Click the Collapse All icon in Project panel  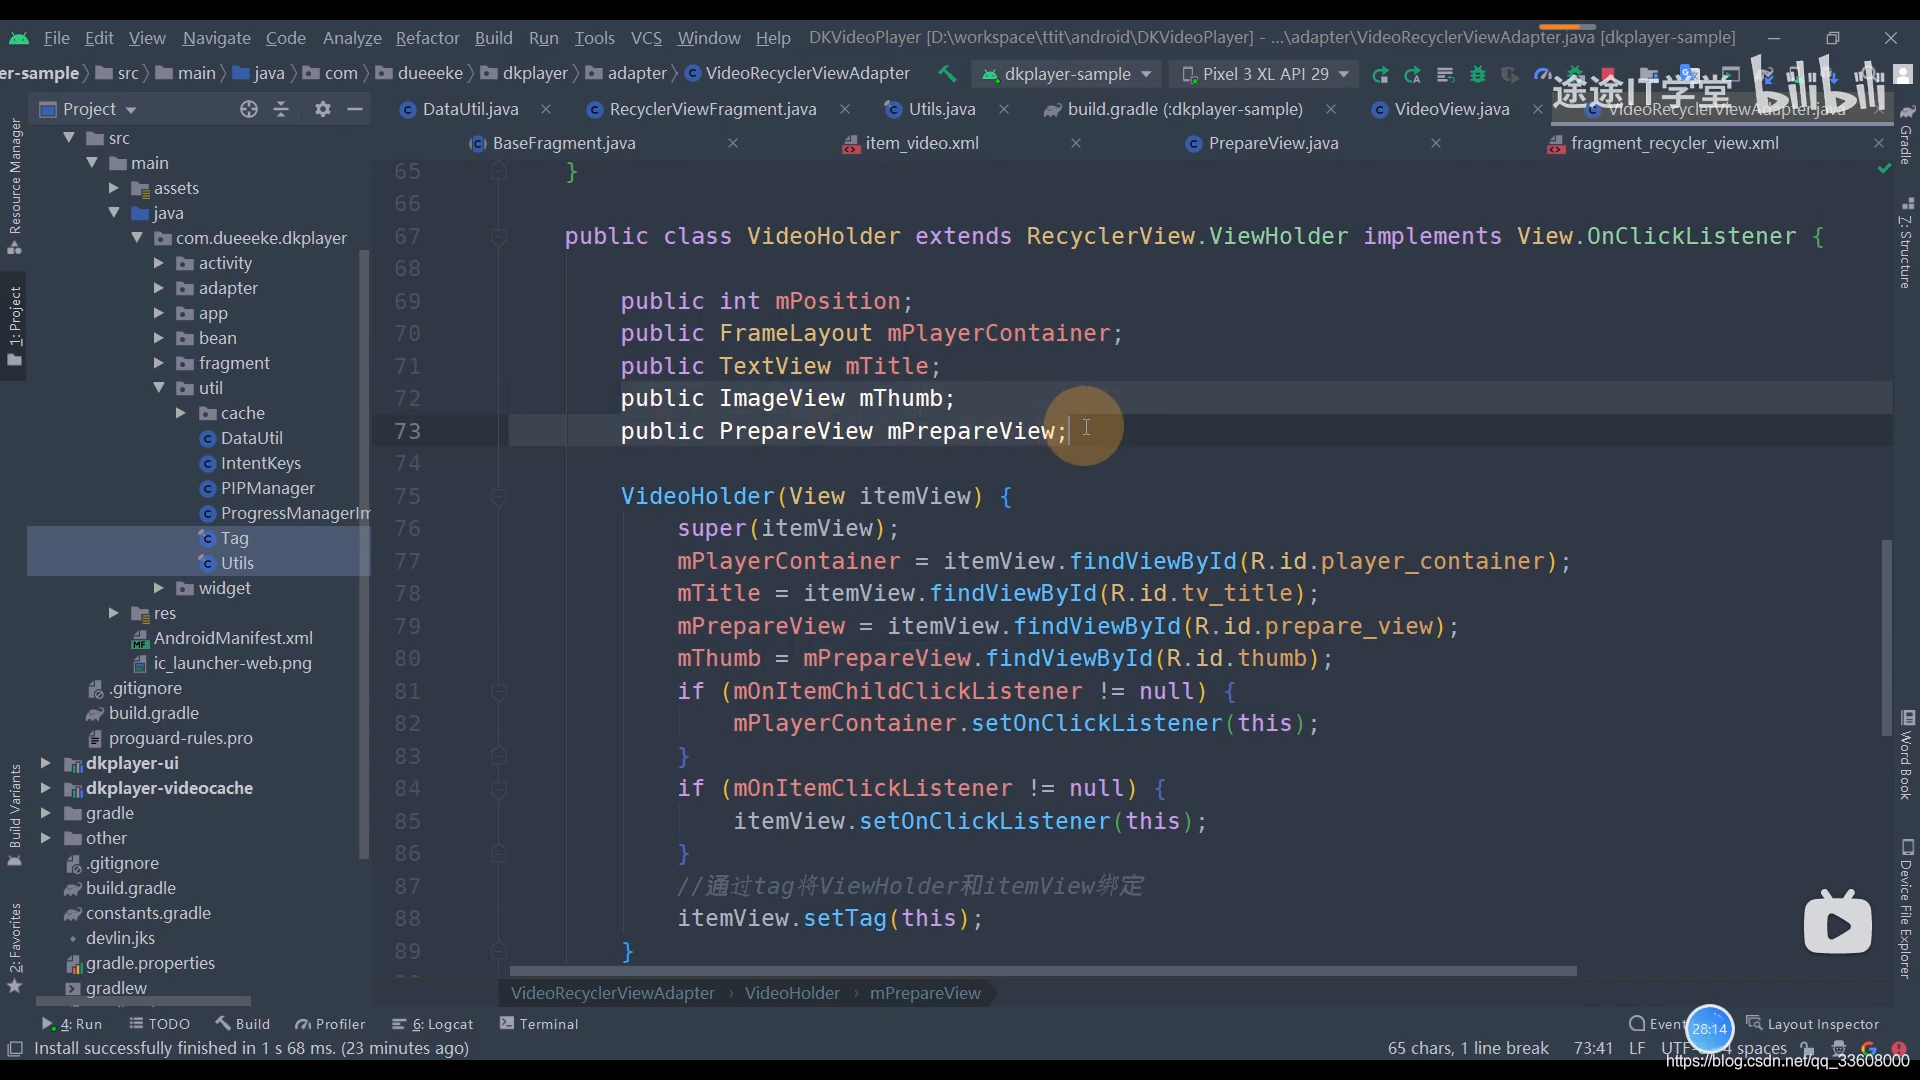[x=281, y=109]
